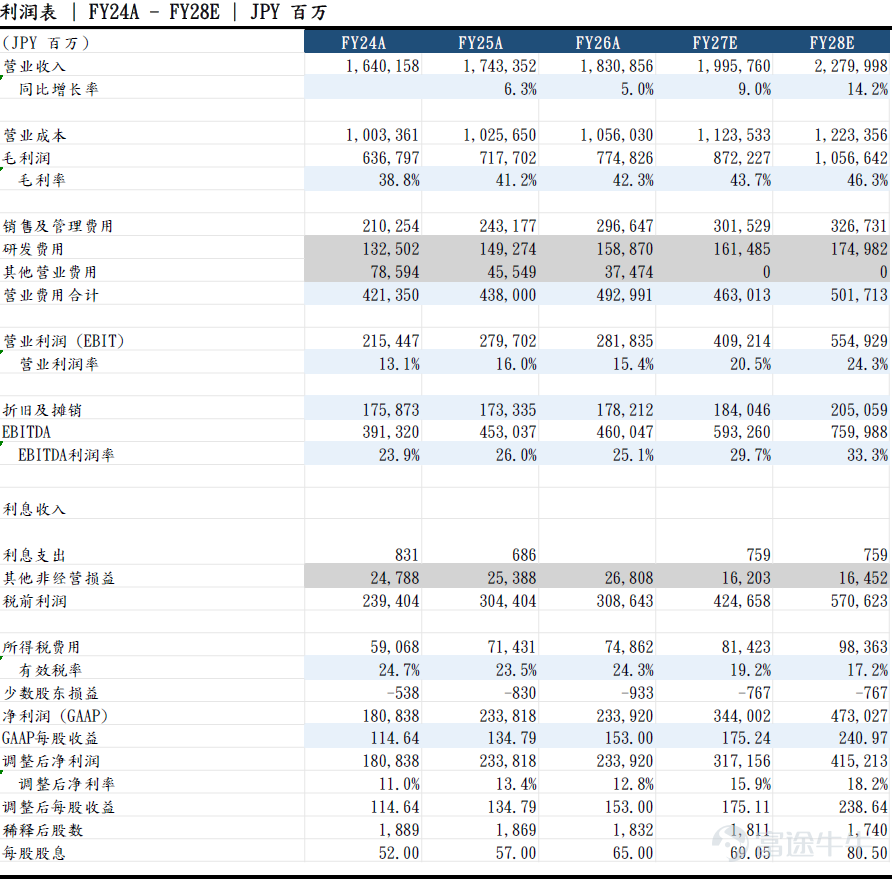This screenshot has height=880, width=892.
Task: Select the 税前利润 FY28E cell 570,623
Action: pyautogui.click(x=859, y=601)
